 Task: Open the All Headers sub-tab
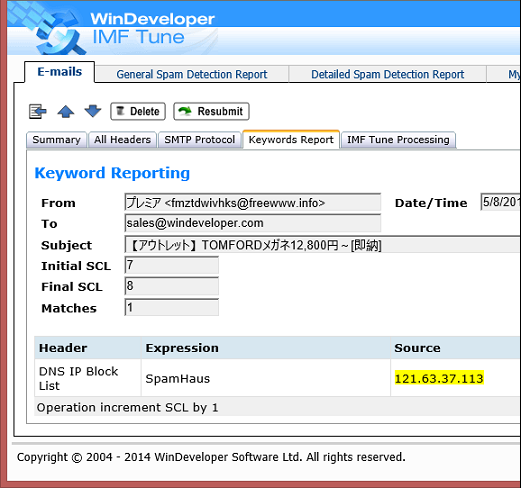coord(122,140)
